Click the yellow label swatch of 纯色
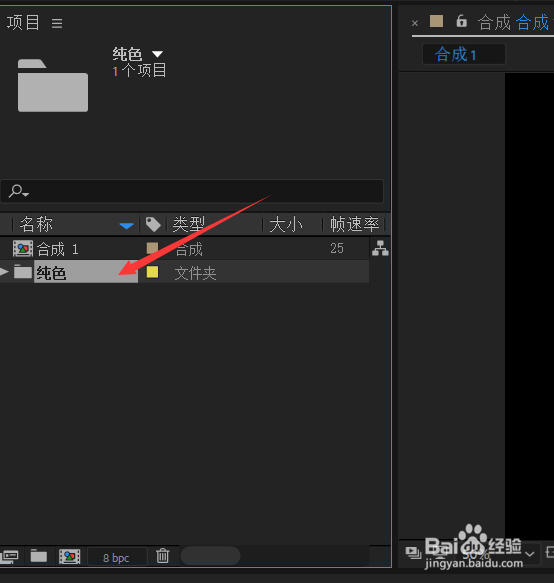The width and height of the screenshot is (554, 583). coord(152,272)
